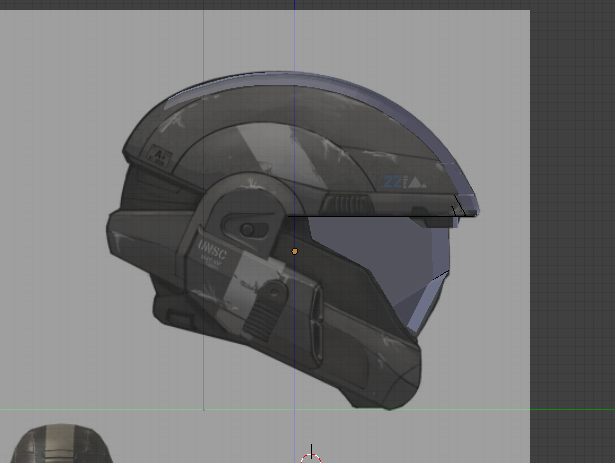Click the red-white 3D cursor crosshair
This screenshot has width=615, height=463.
coord(311,456)
